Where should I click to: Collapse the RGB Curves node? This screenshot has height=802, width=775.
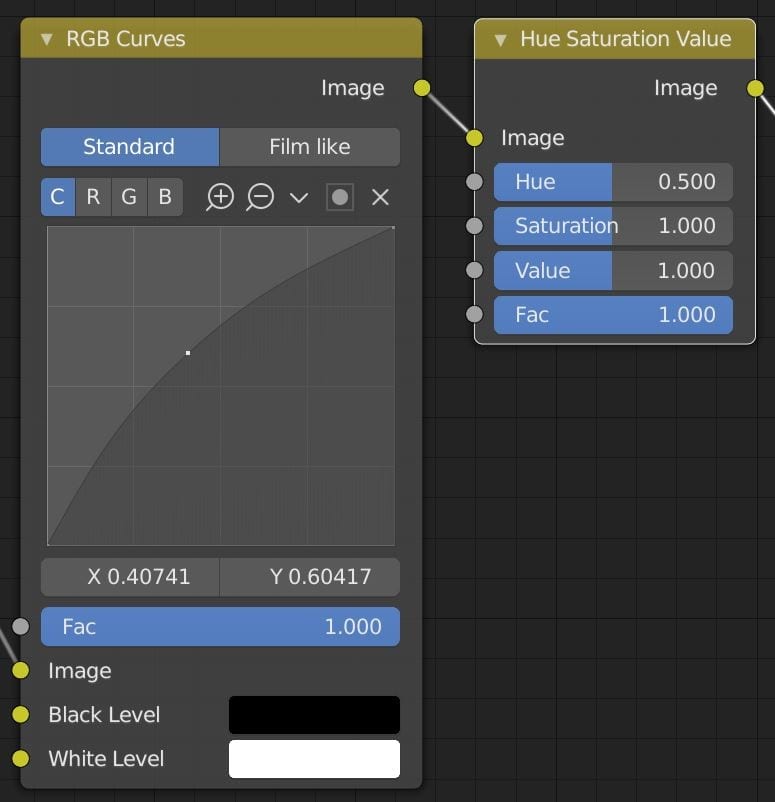(47, 39)
